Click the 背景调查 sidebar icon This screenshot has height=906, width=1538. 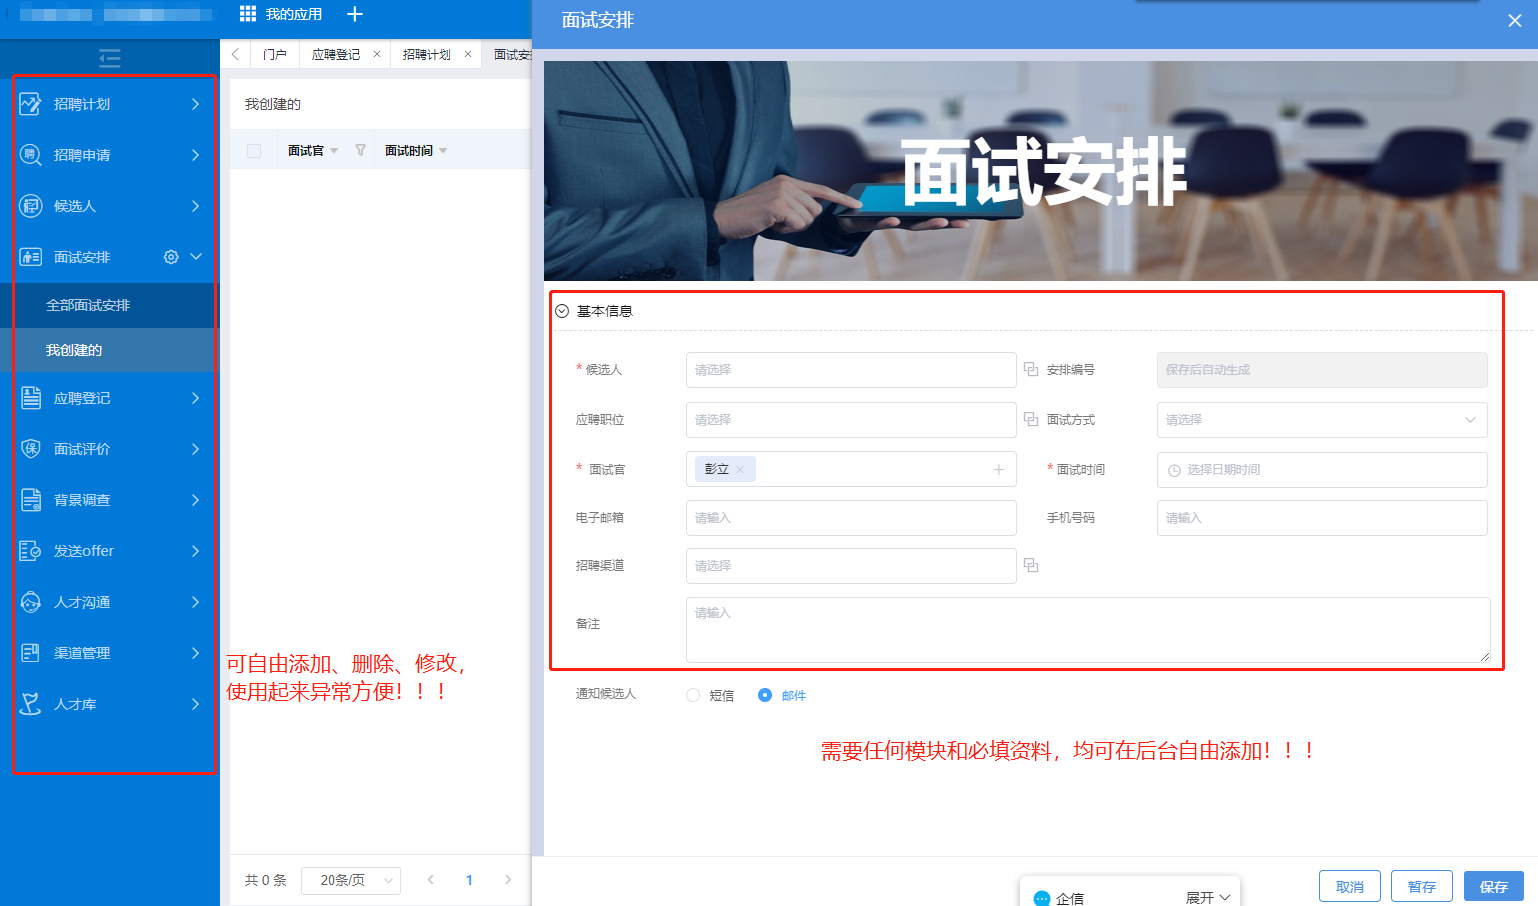tap(31, 500)
